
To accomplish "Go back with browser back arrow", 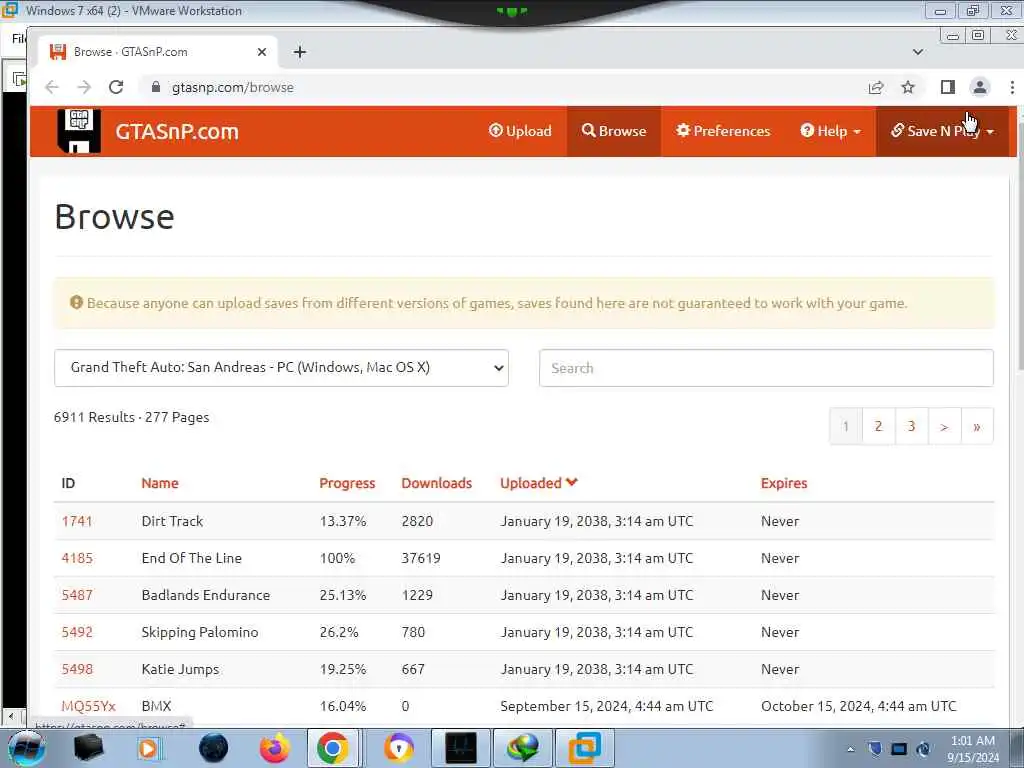I will [52, 87].
